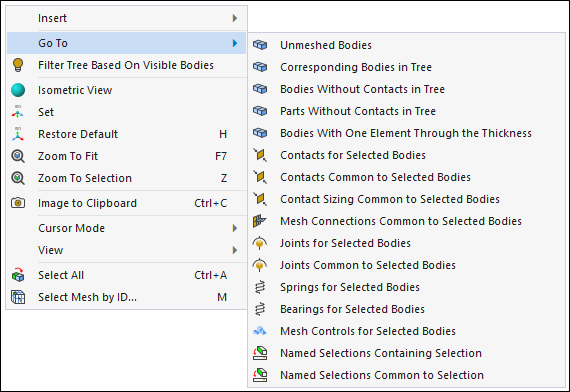The height and width of the screenshot is (392, 570).
Task: Expand the Cursor Mode submenu arrow
Action: tap(235, 228)
